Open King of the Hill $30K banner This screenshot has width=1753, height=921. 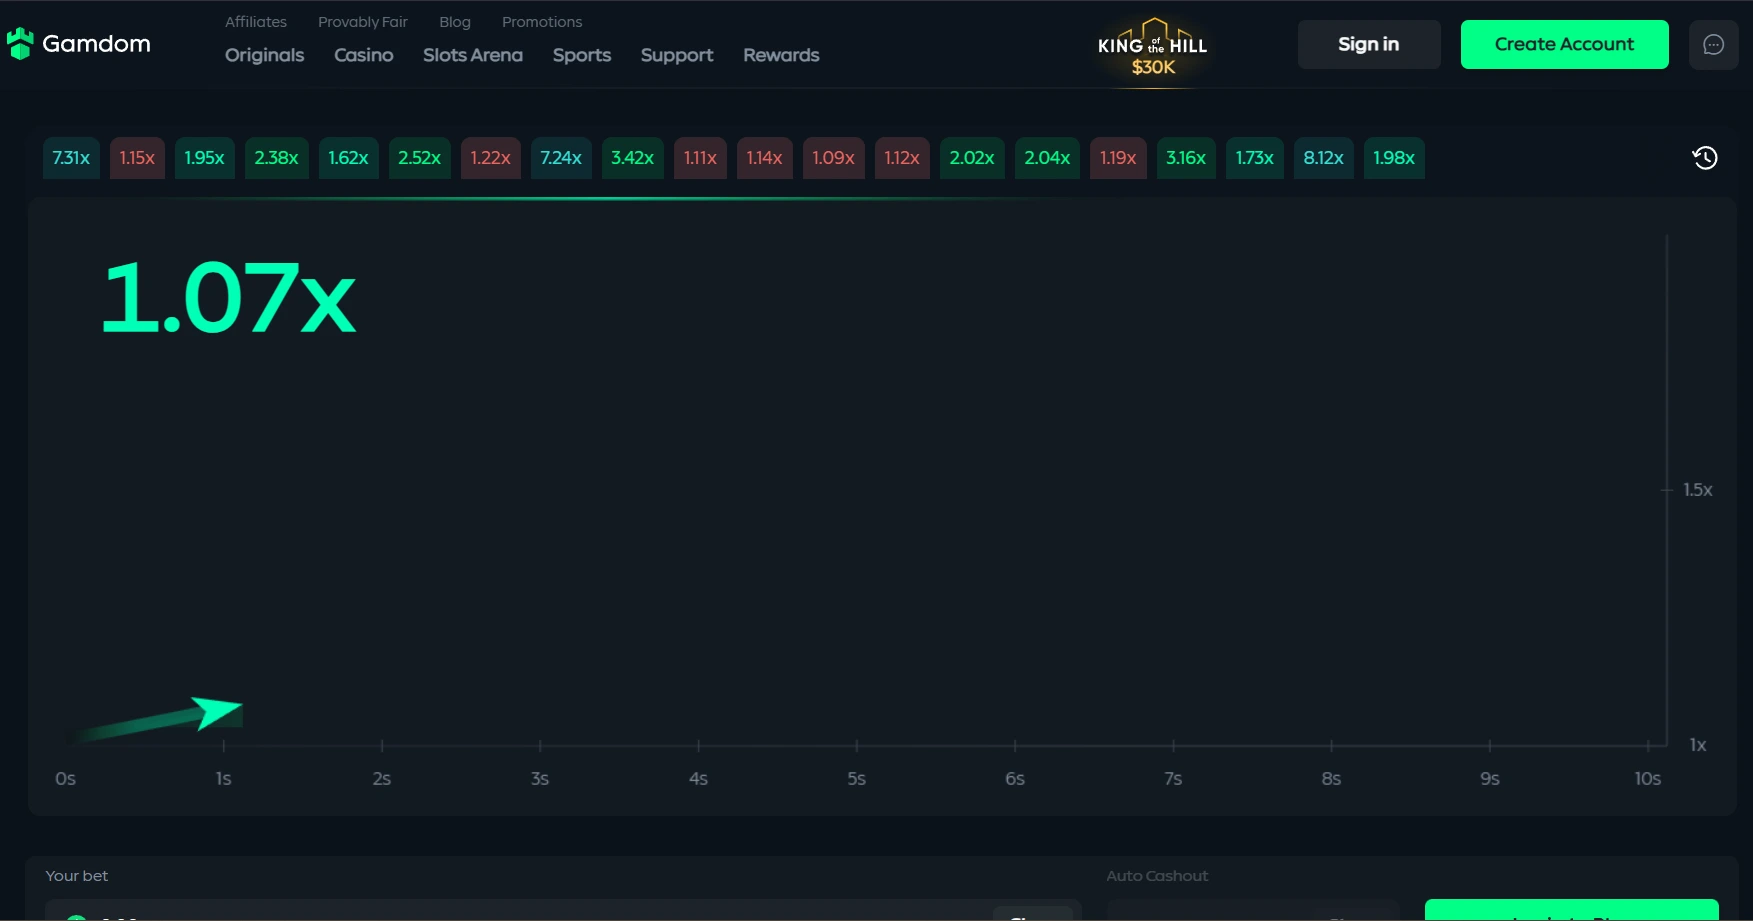click(x=1153, y=48)
